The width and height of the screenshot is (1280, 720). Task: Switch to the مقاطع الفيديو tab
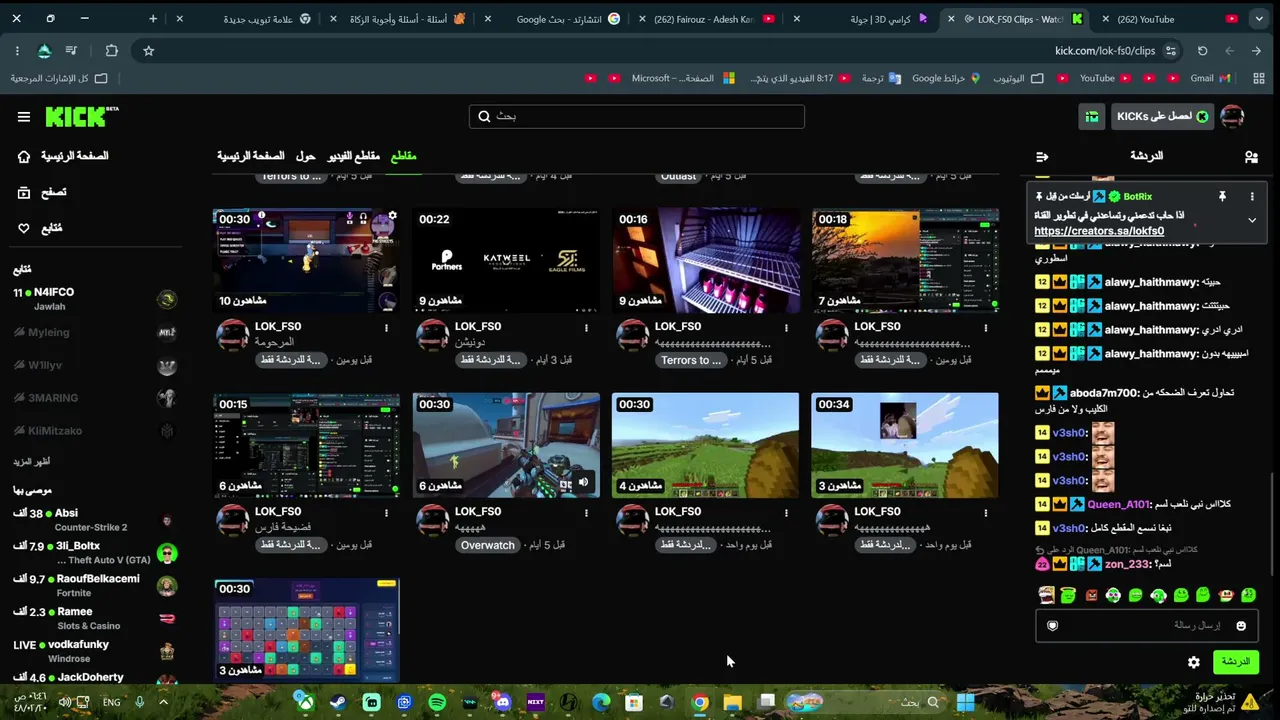click(x=354, y=156)
